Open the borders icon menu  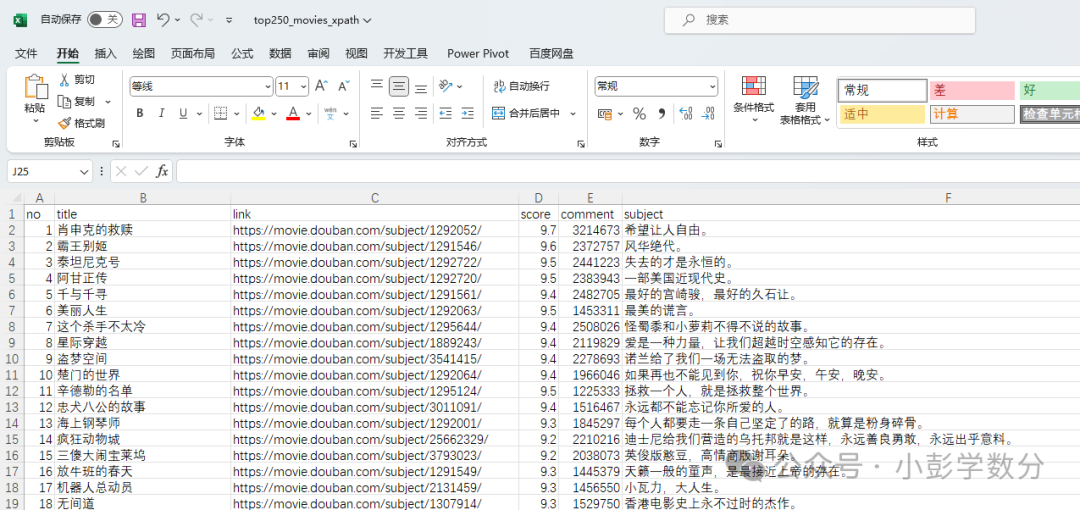point(220,113)
